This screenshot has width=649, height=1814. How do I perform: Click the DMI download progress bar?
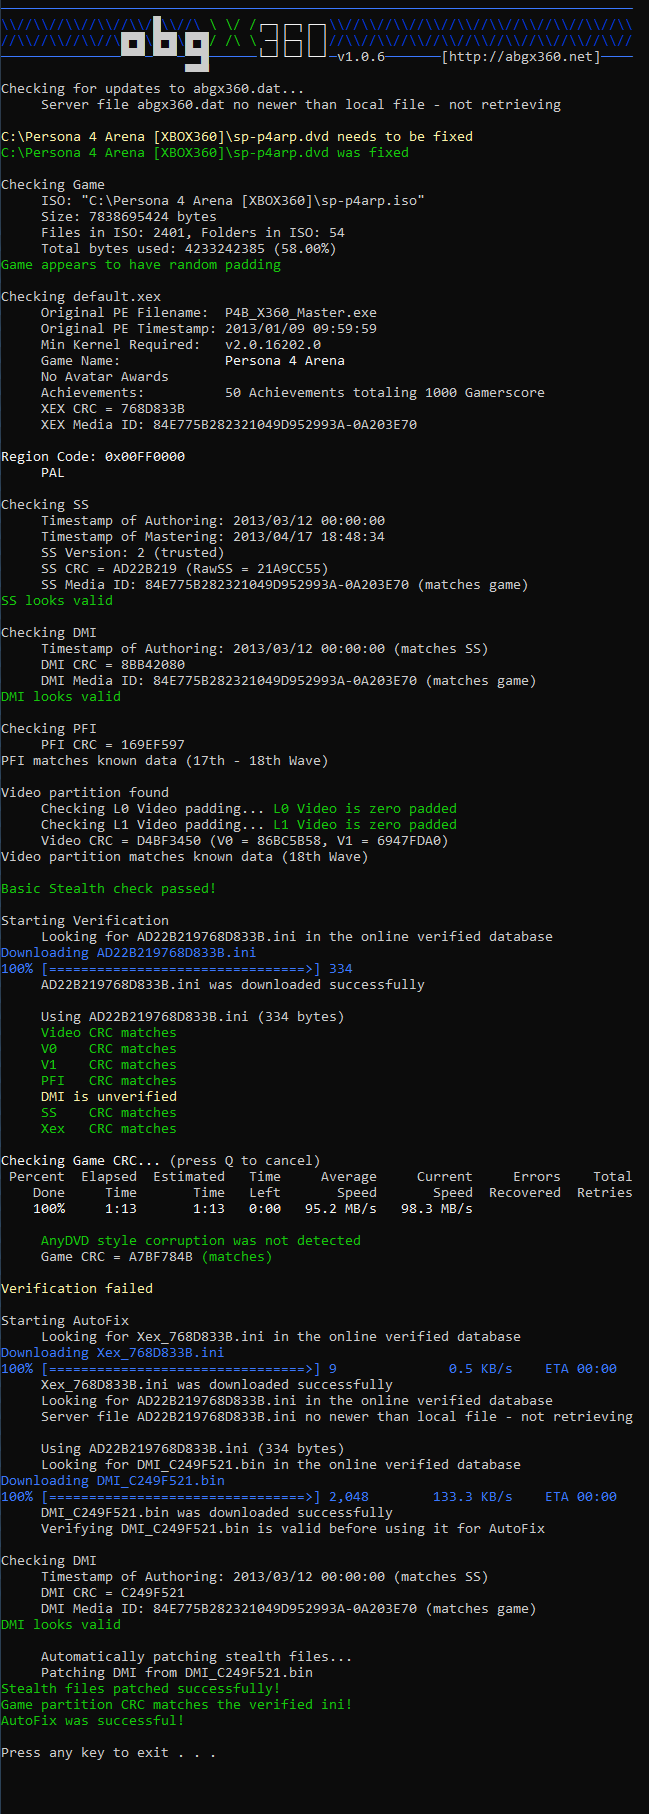181,1497
